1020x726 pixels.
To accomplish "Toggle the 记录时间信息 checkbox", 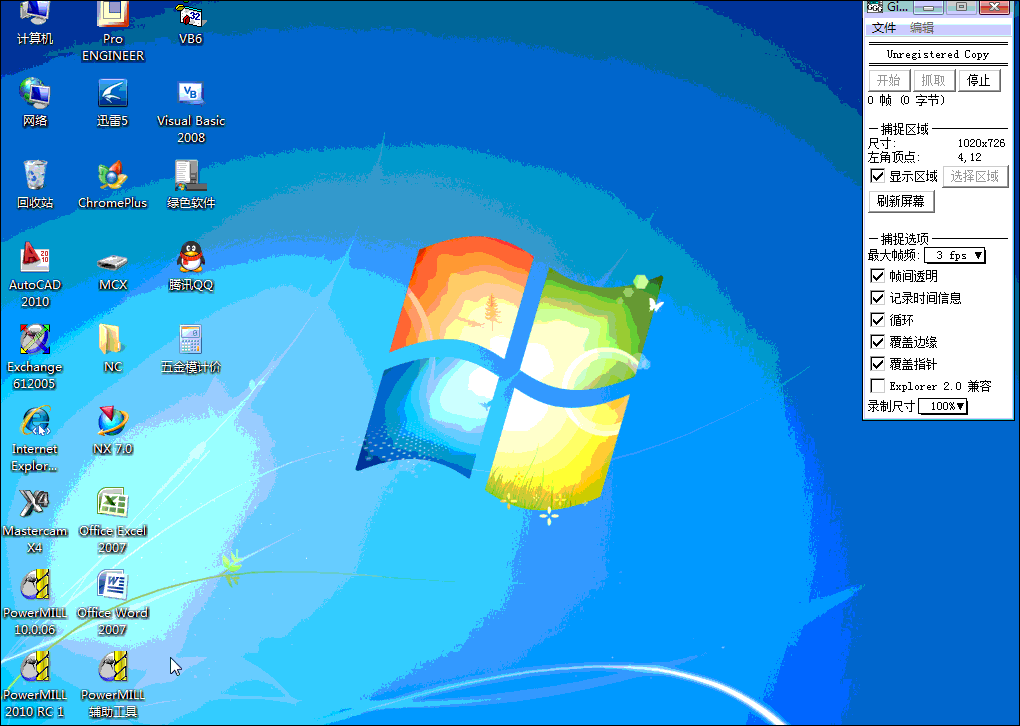I will (x=878, y=298).
